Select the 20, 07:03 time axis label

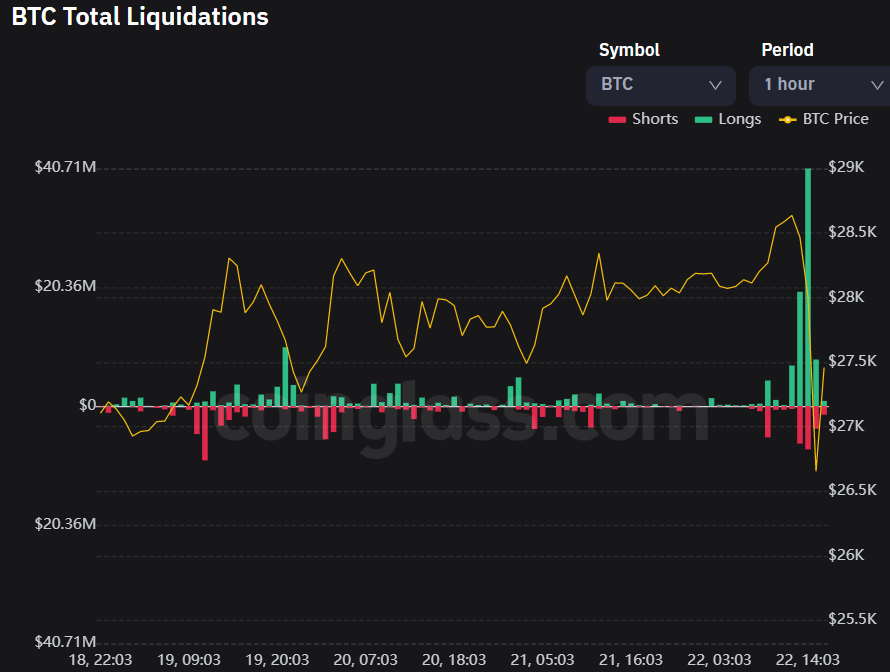tap(366, 660)
